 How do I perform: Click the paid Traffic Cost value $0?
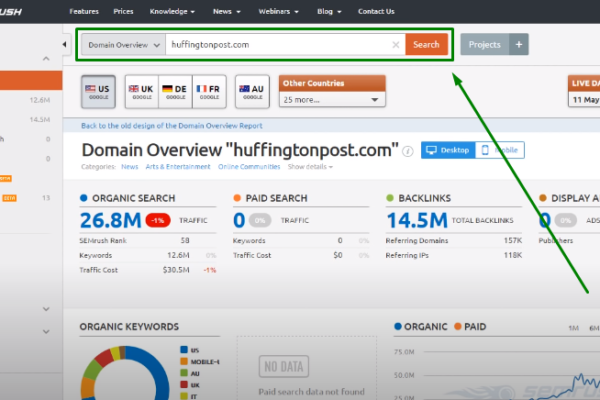338,255
